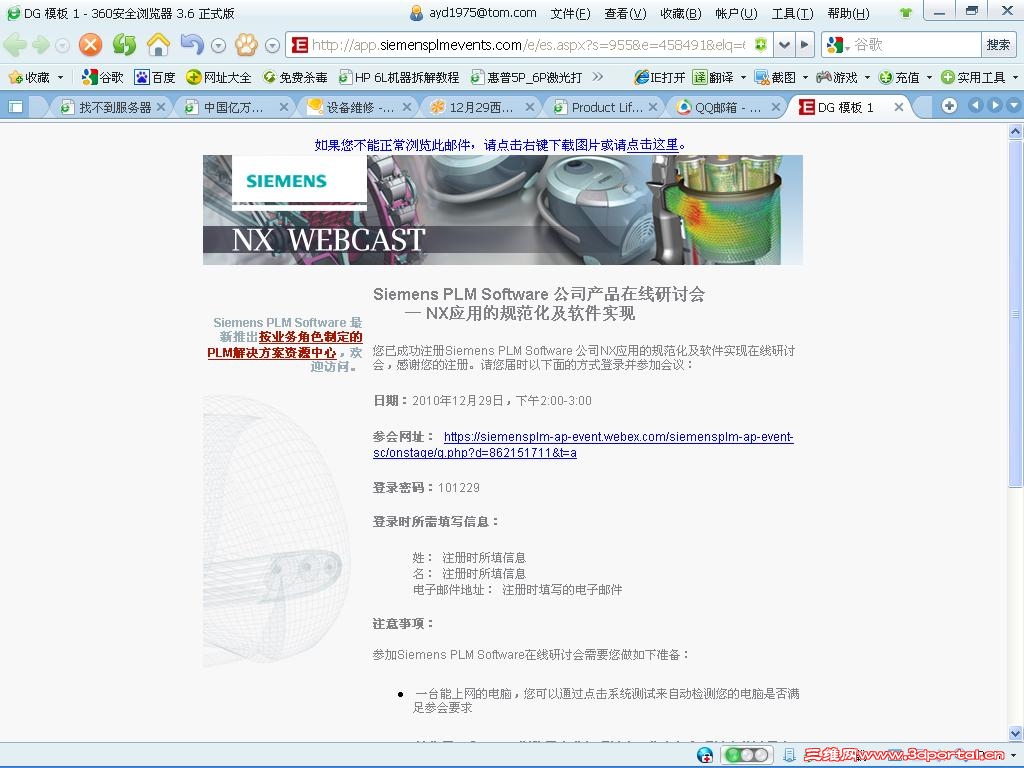This screenshot has width=1024, height=768.
Task: Open the 文件(F) menu
Action: (x=570, y=13)
